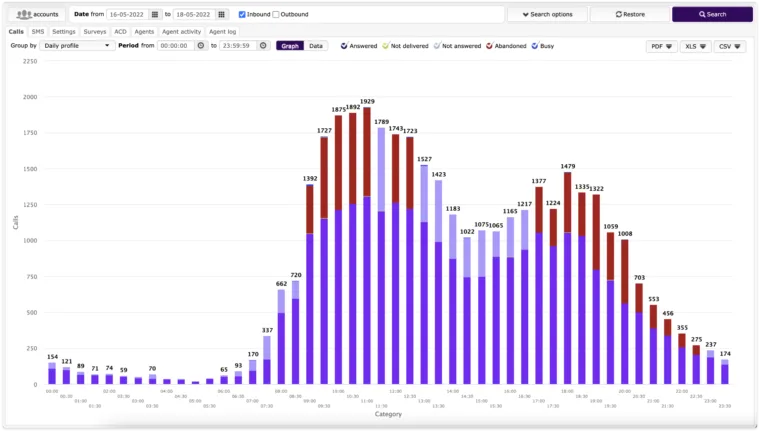Click the bar labeled 1059

click(611, 308)
